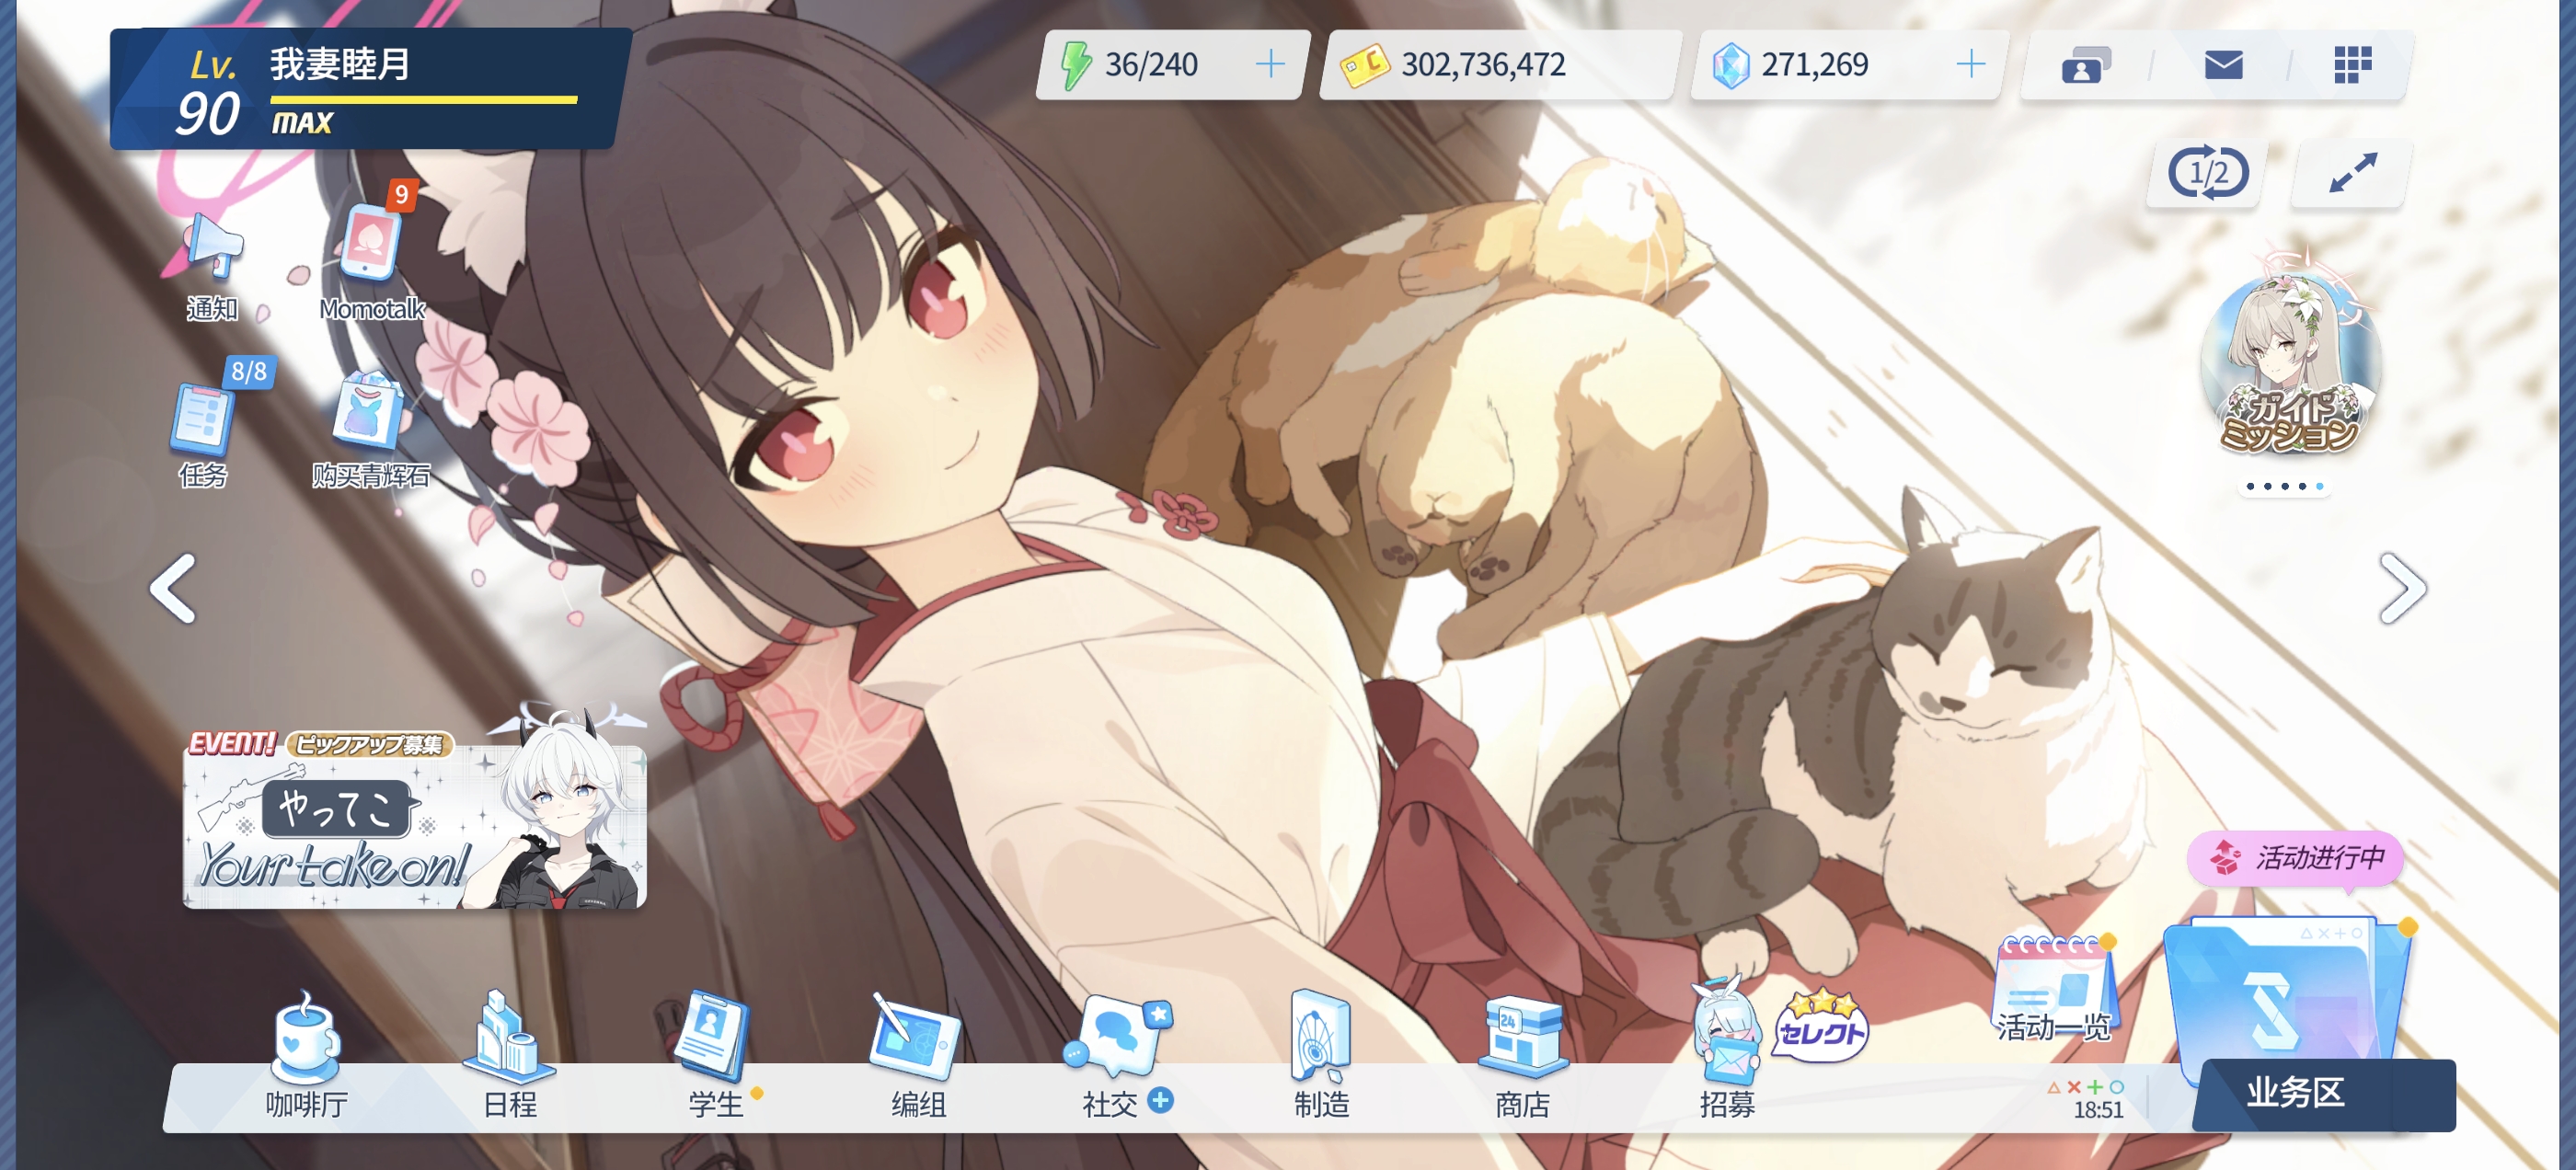Image resolution: width=2576 pixels, height=1170 pixels.
Task: Tap the yellow credits coin icon
Action: click(x=1364, y=66)
